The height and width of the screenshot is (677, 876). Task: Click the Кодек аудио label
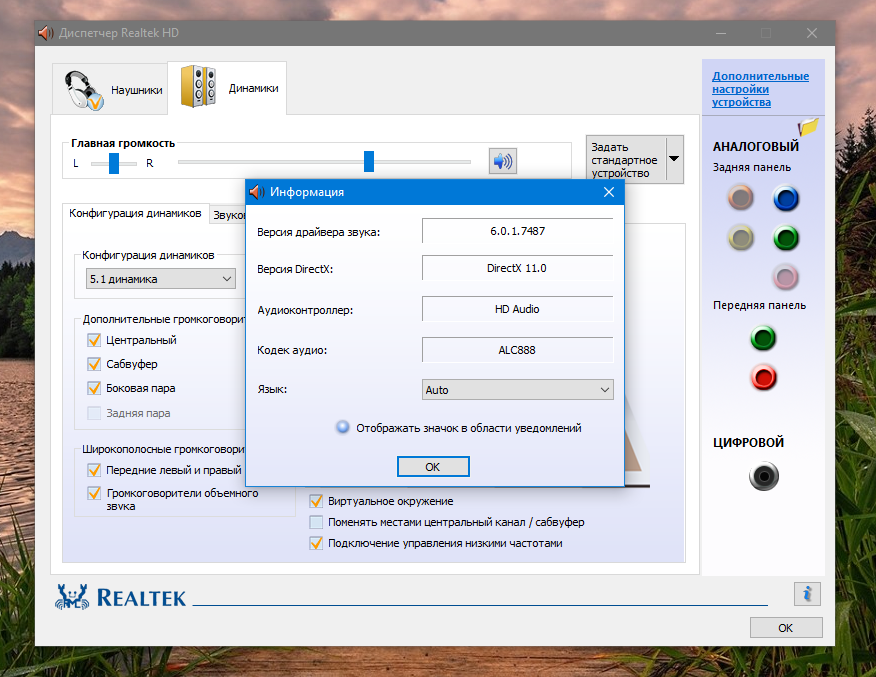(x=292, y=350)
